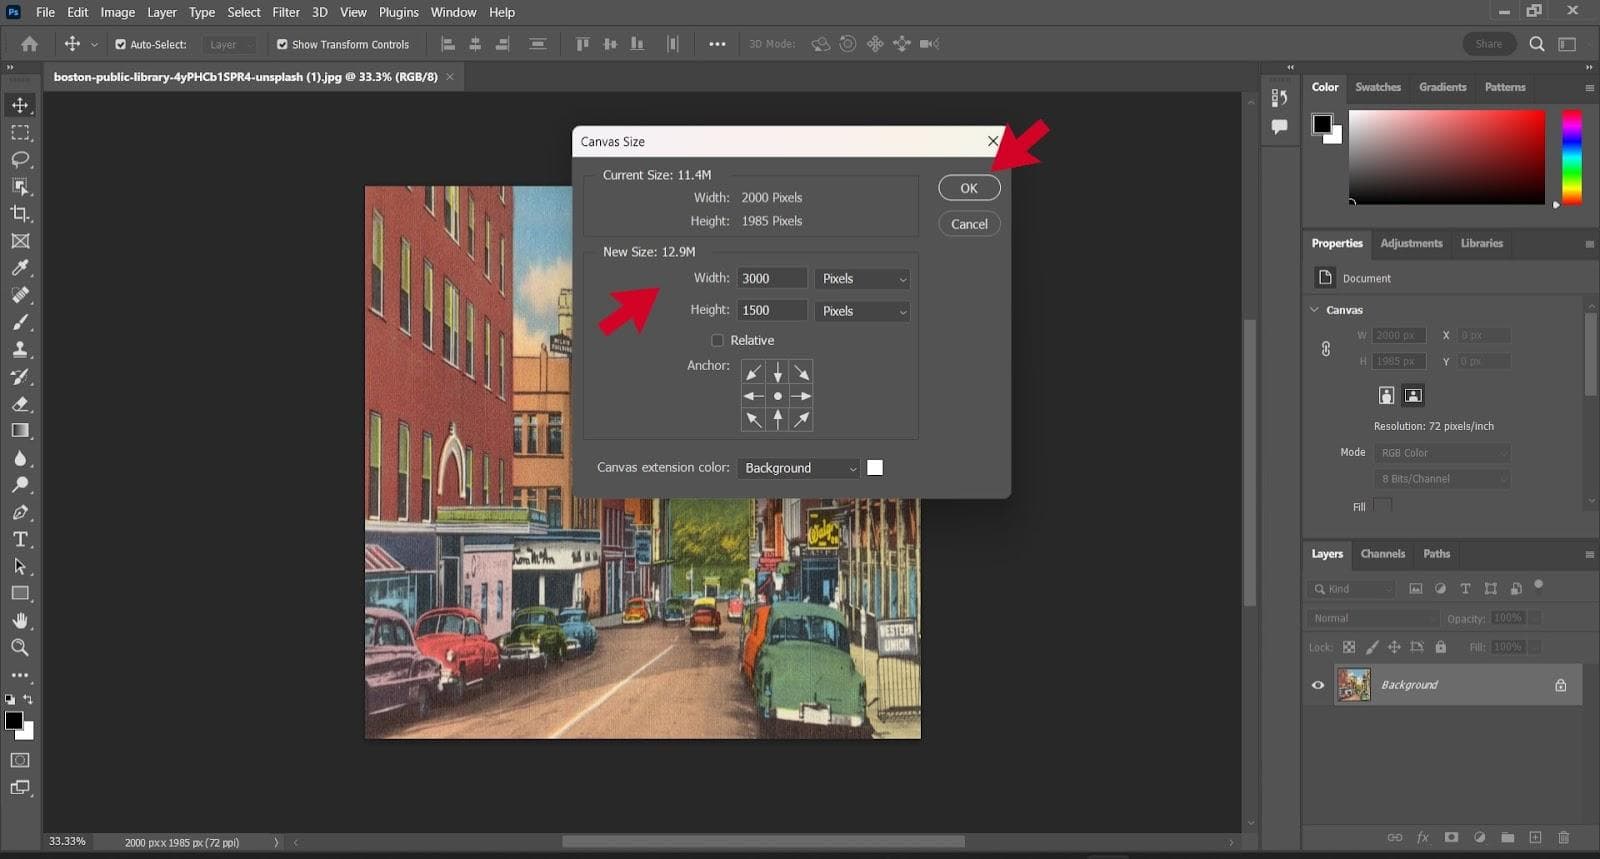This screenshot has height=859, width=1600.
Task: Select the Horizontal Type tool
Action: coord(20,539)
